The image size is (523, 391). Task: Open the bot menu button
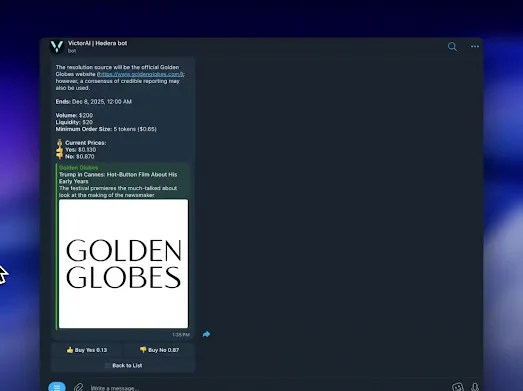57,387
